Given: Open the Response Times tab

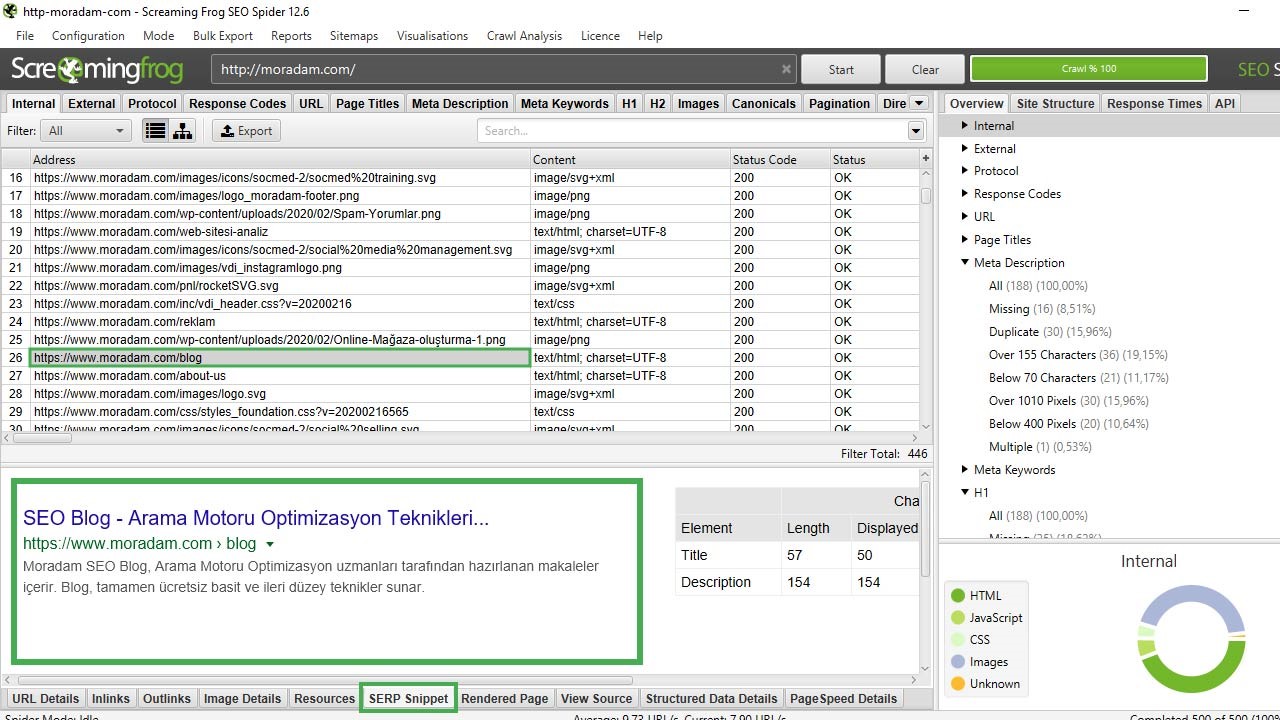Looking at the screenshot, I should click(1154, 103).
